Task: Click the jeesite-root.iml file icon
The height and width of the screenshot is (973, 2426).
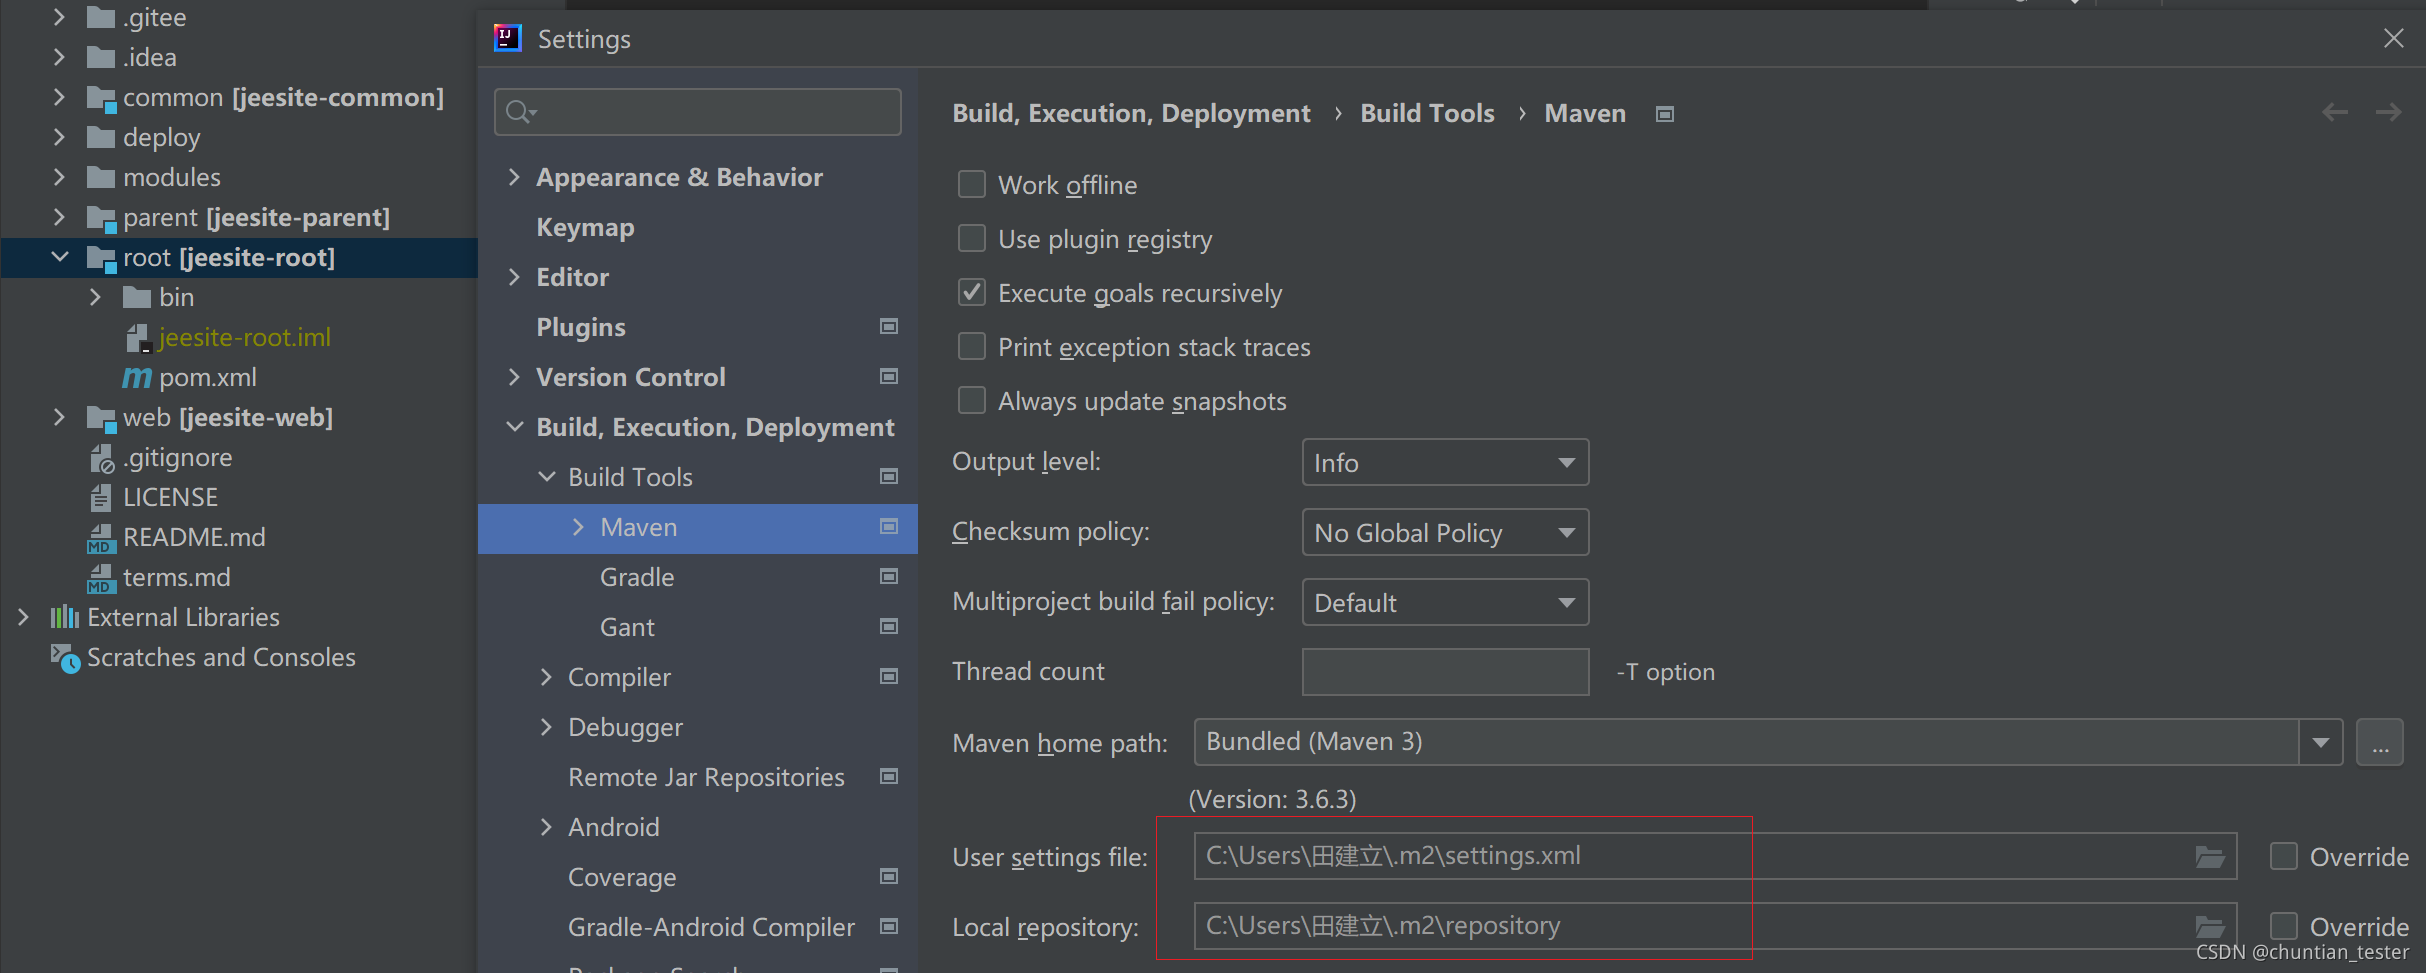Action: [x=138, y=338]
